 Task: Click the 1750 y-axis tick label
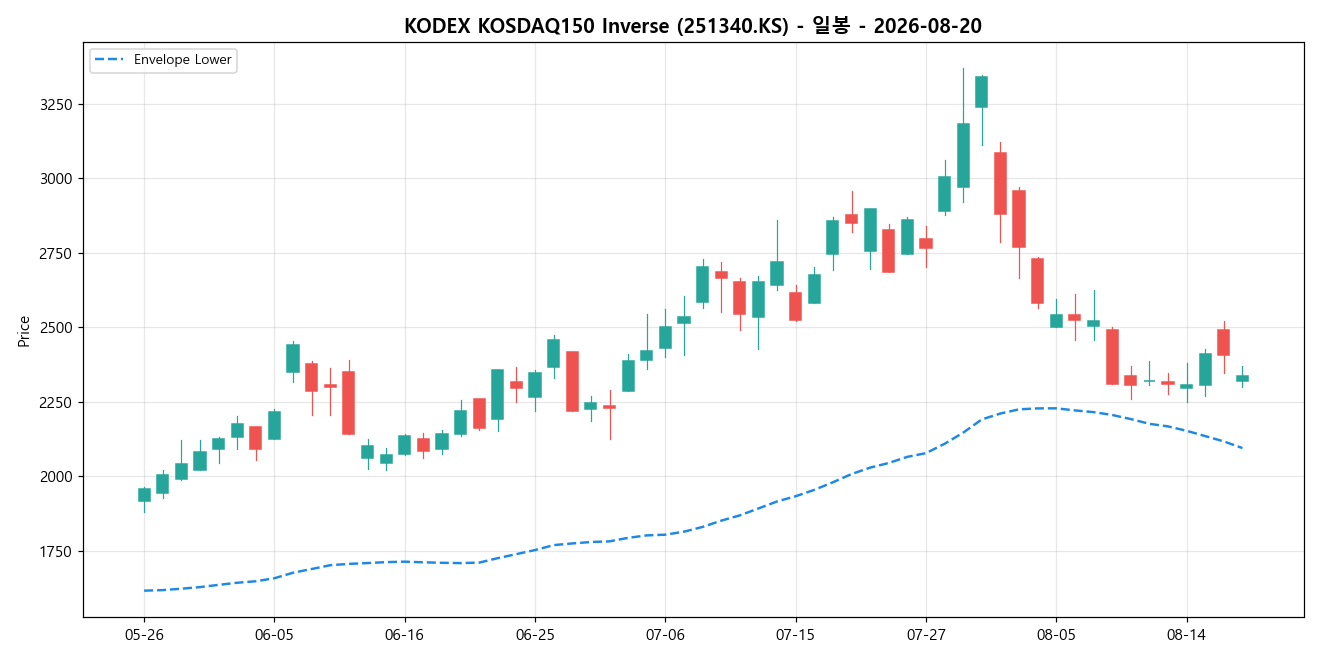pyautogui.click(x=56, y=551)
